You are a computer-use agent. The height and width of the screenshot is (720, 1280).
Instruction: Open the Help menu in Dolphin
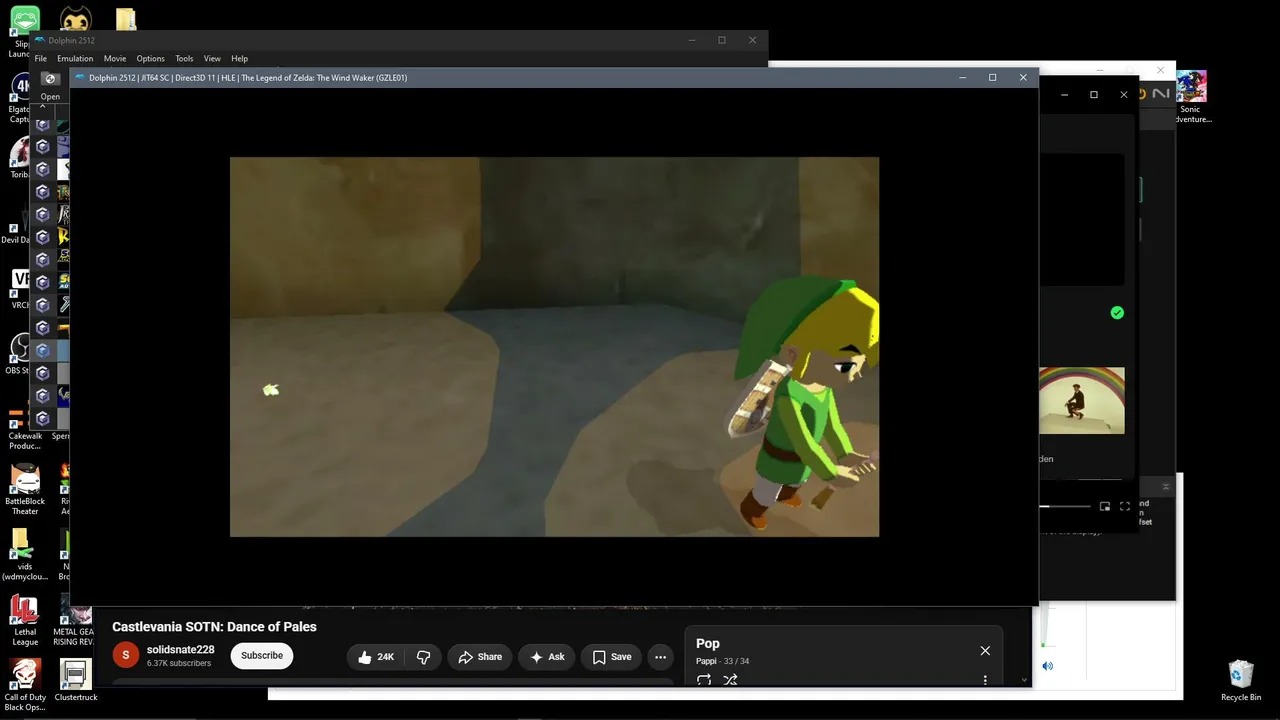coord(239,59)
